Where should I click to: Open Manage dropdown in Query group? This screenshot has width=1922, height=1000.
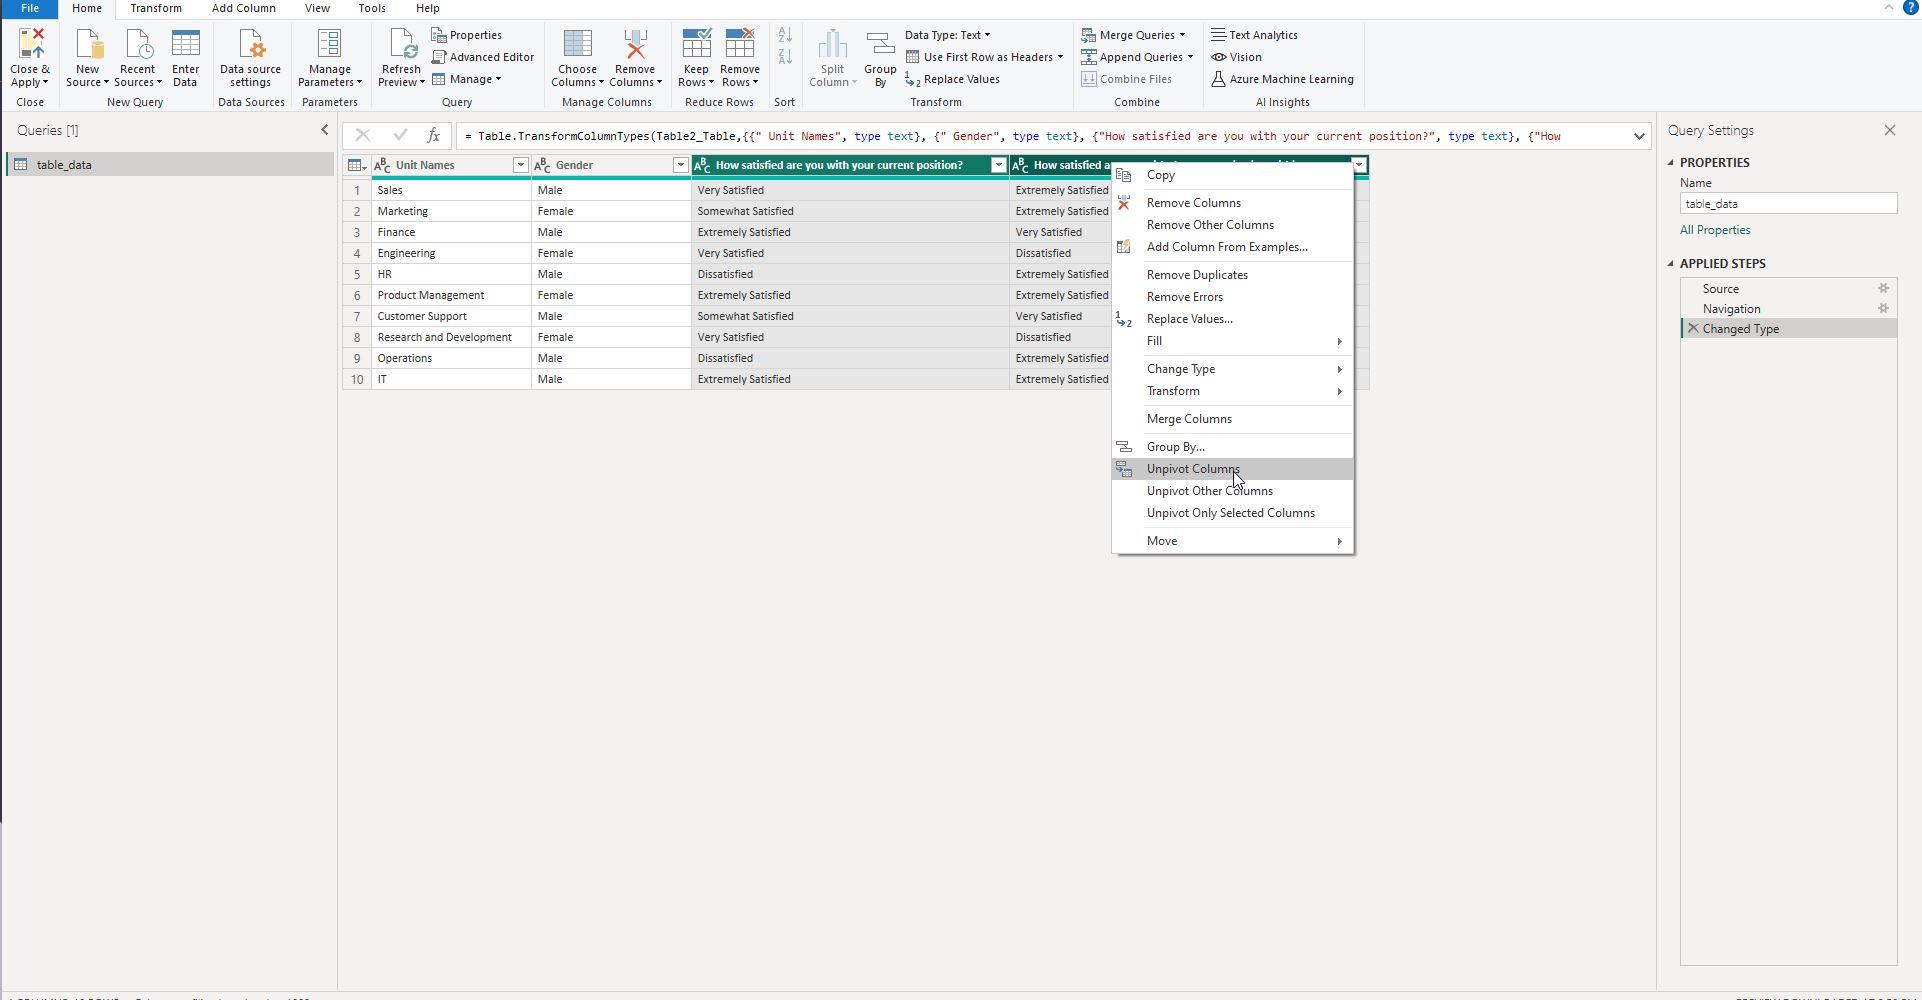(467, 79)
